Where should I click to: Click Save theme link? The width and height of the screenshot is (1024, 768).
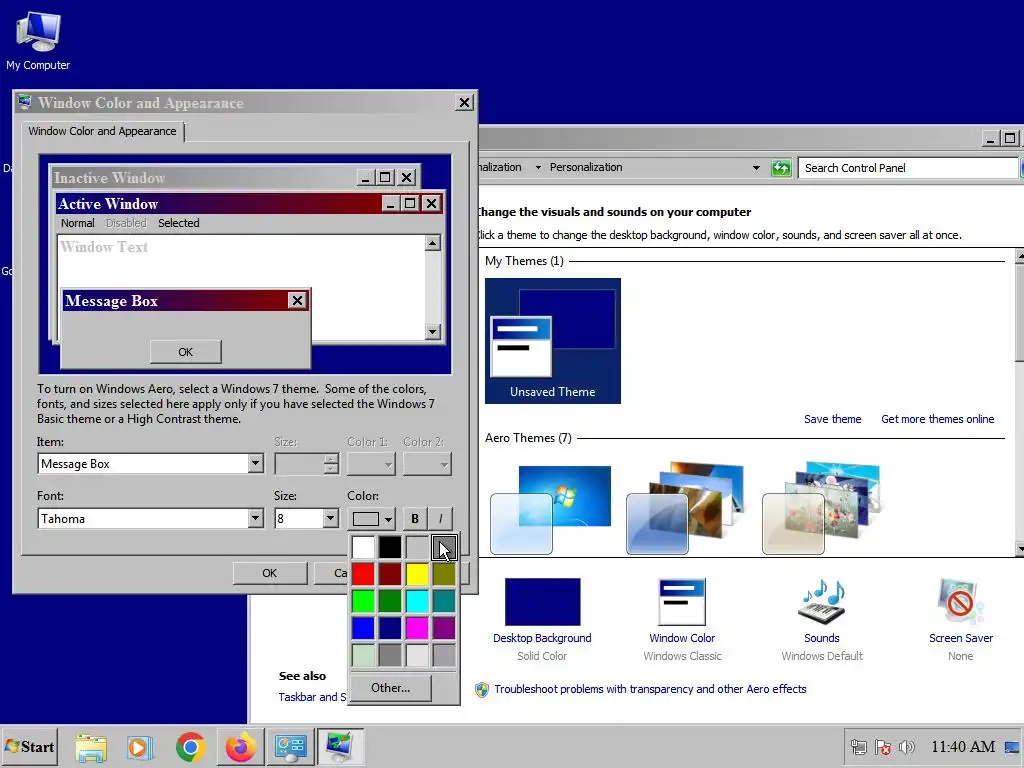point(832,419)
